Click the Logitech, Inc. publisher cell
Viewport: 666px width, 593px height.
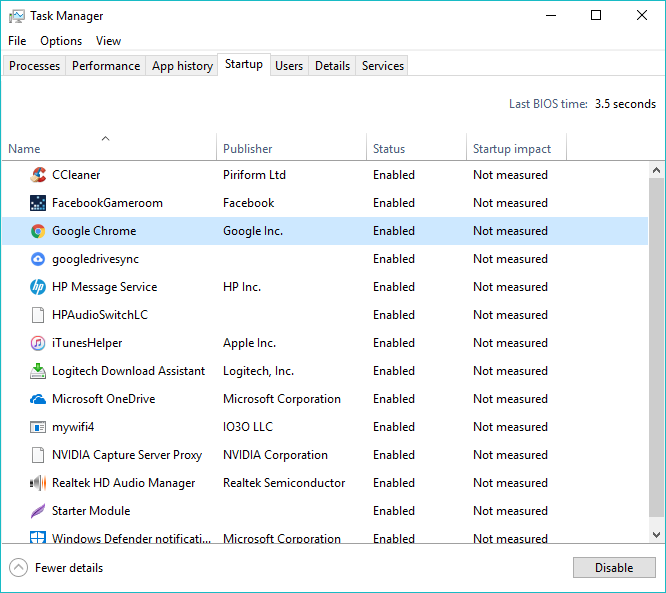pyautogui.click(x=258, y=371)
